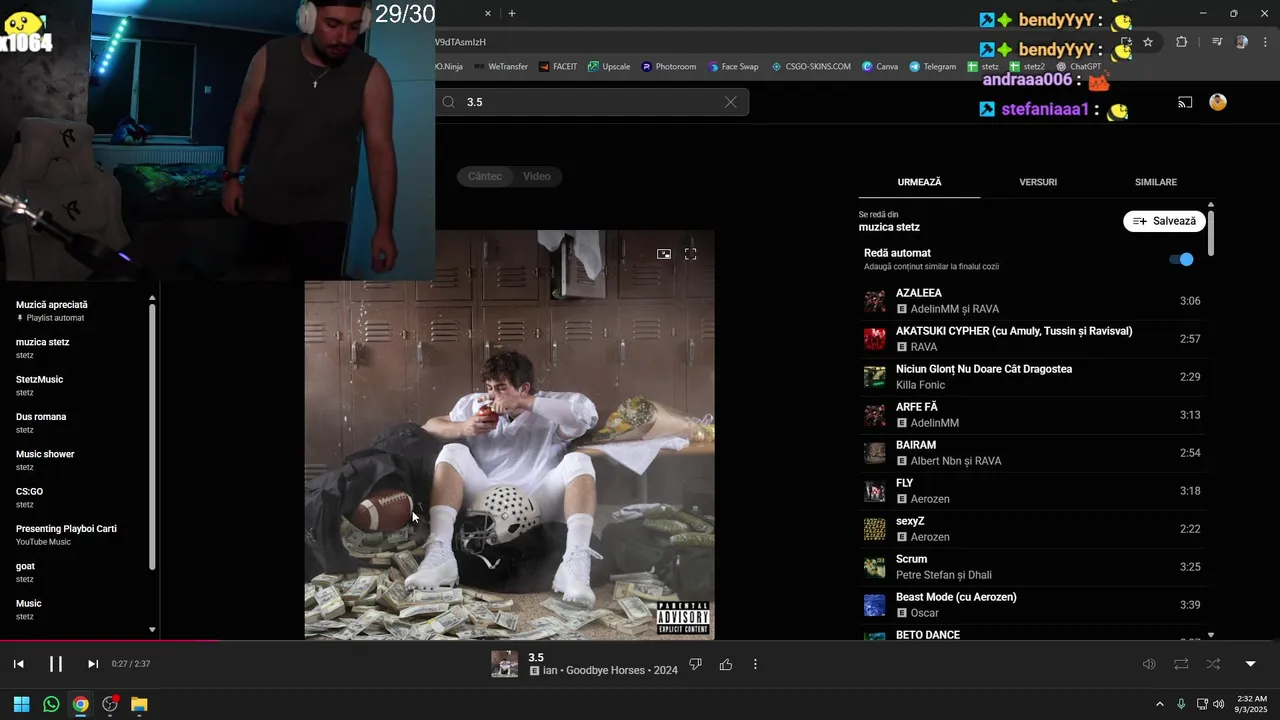Open the WeTransfer bookmark
1280x720 pixels.
tap(501, 67)
